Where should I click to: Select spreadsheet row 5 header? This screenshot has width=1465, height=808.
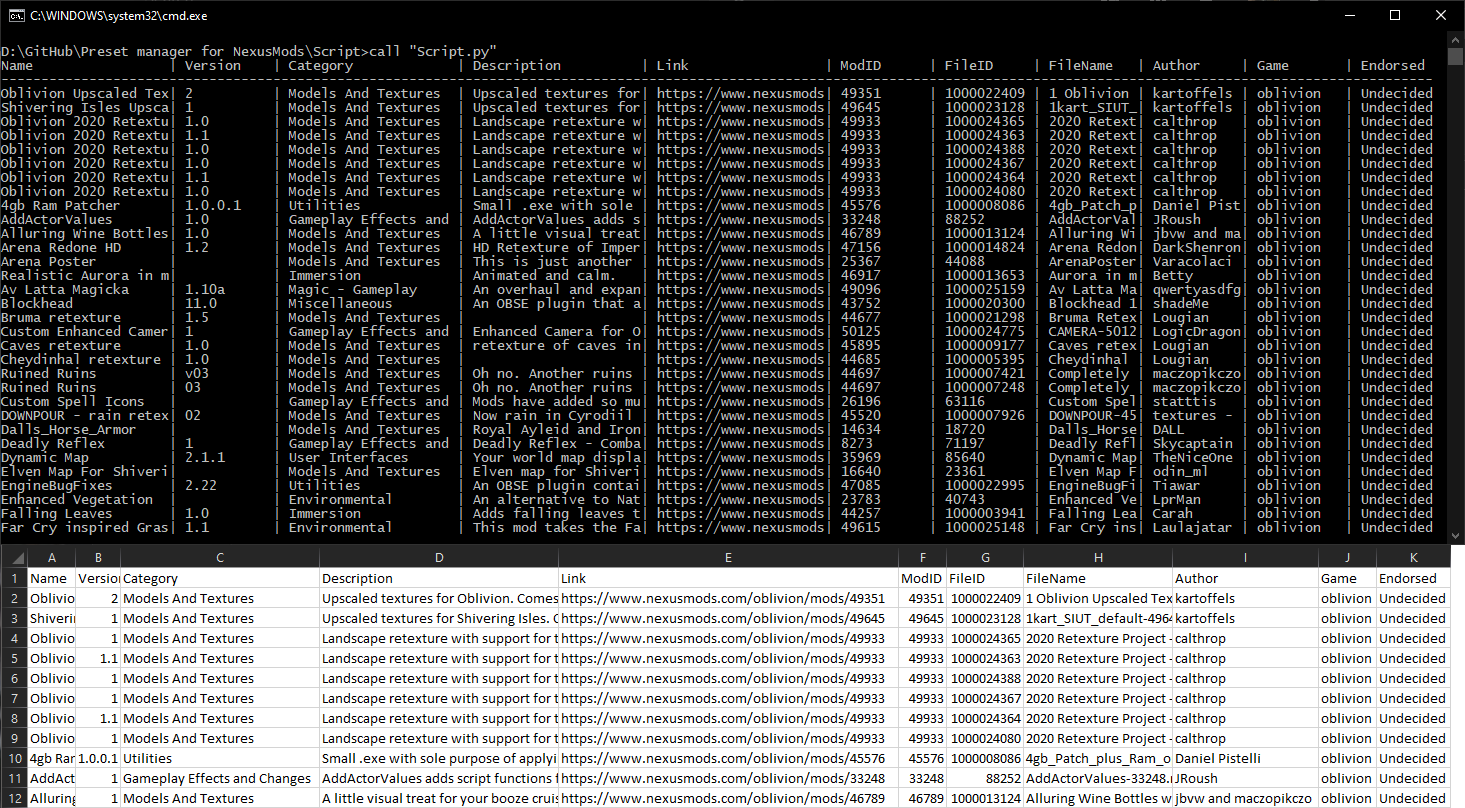click(14, 658)
